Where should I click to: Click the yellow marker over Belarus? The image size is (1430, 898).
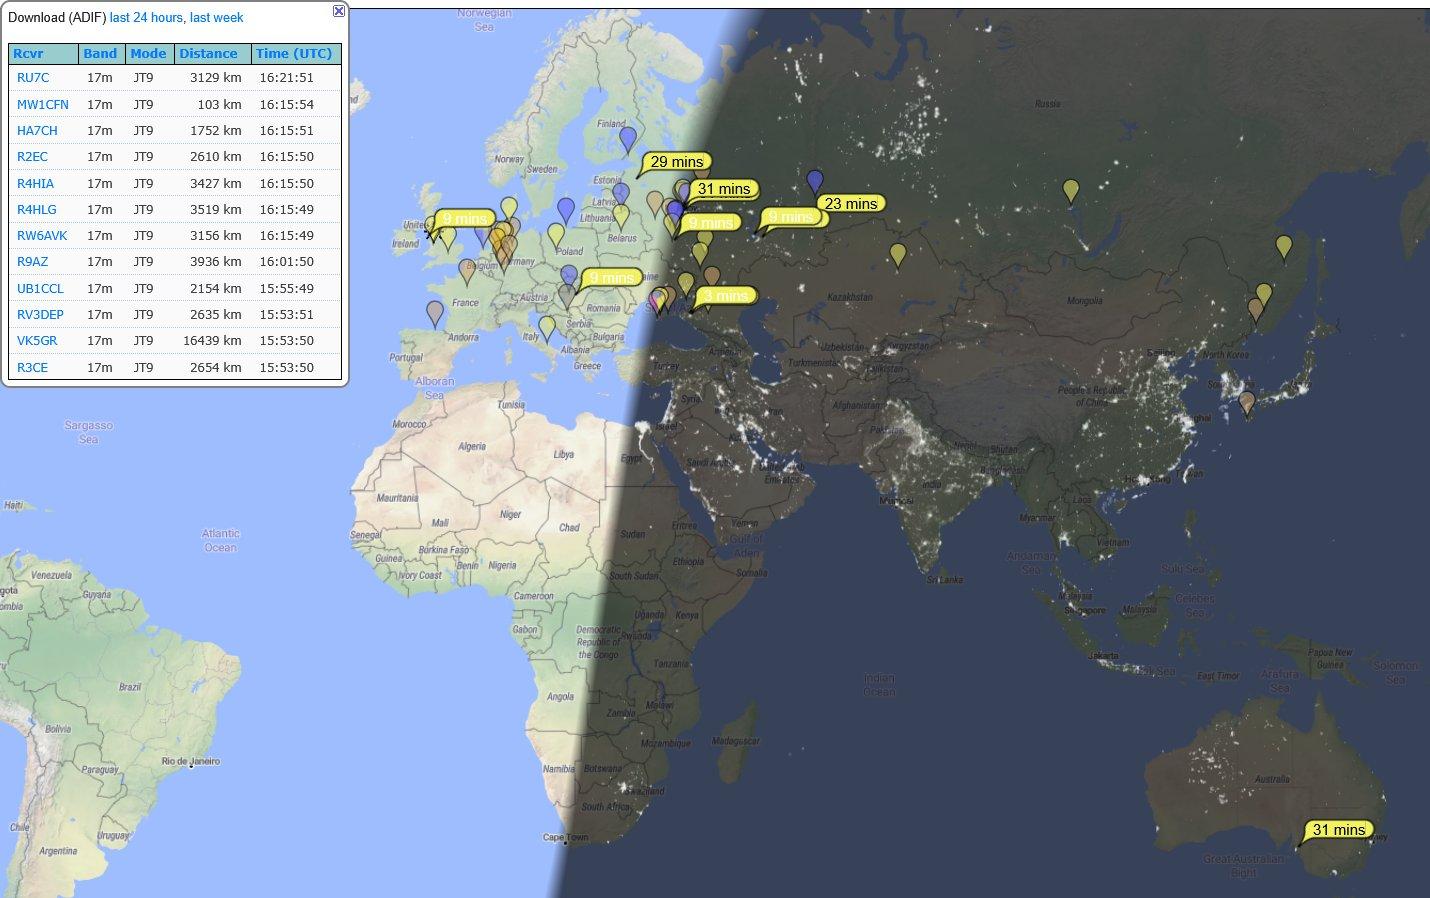point(621,218)
